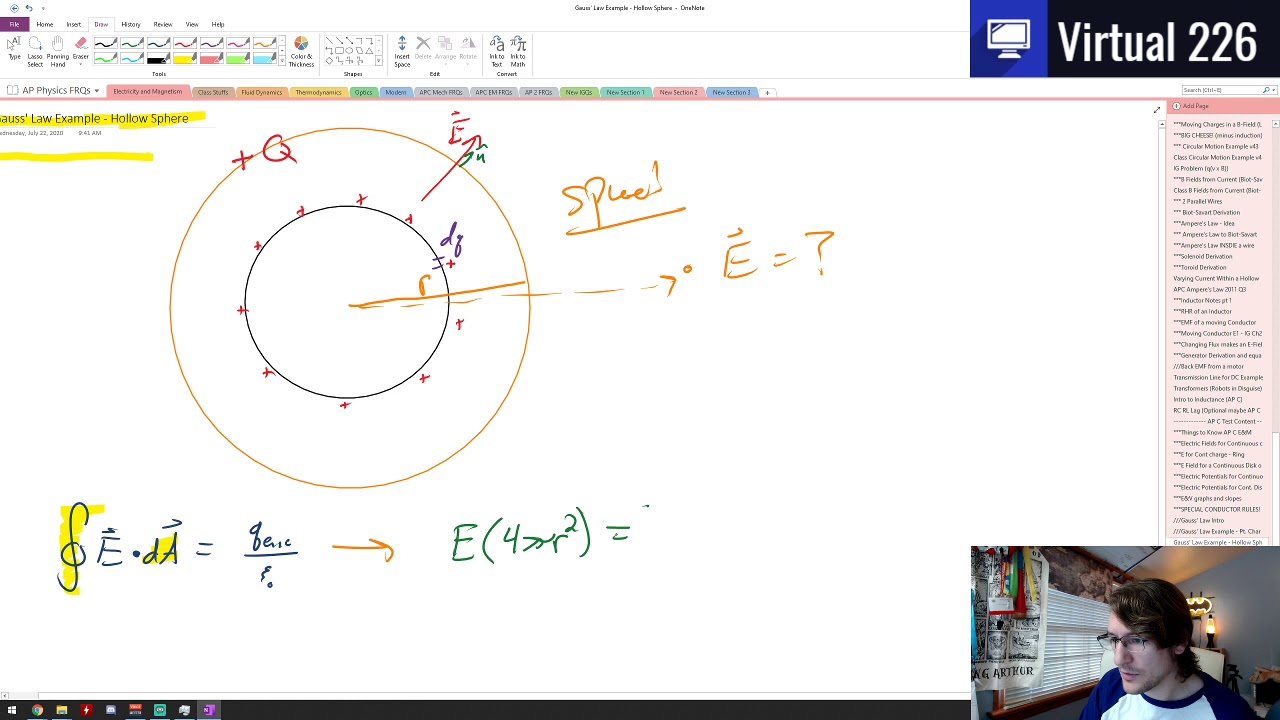Open page '***BIG CHEESE! (minus induction)'
This screenshot has width=1280, height=720.
(1218, 135)
